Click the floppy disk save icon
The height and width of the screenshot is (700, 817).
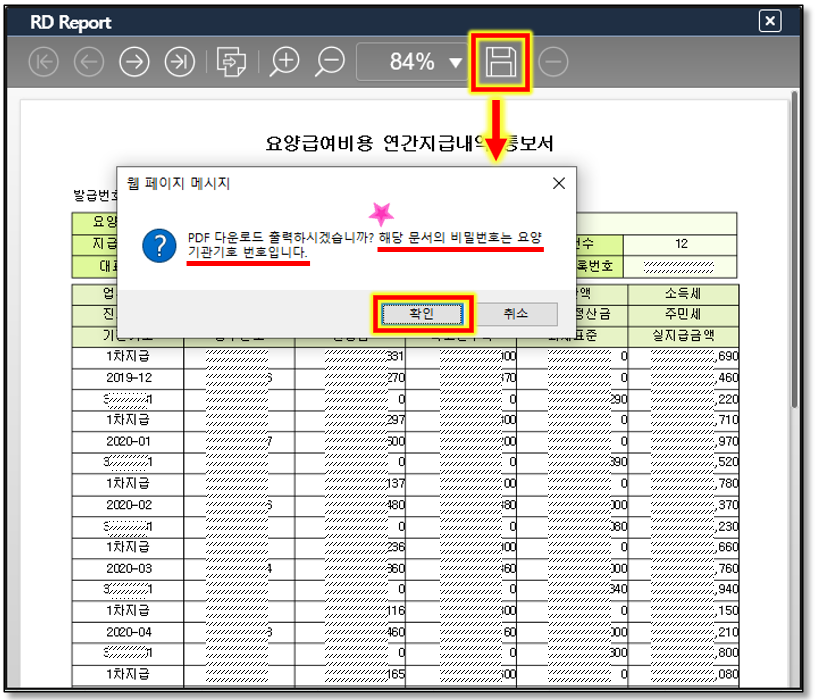tap(501, 62)
